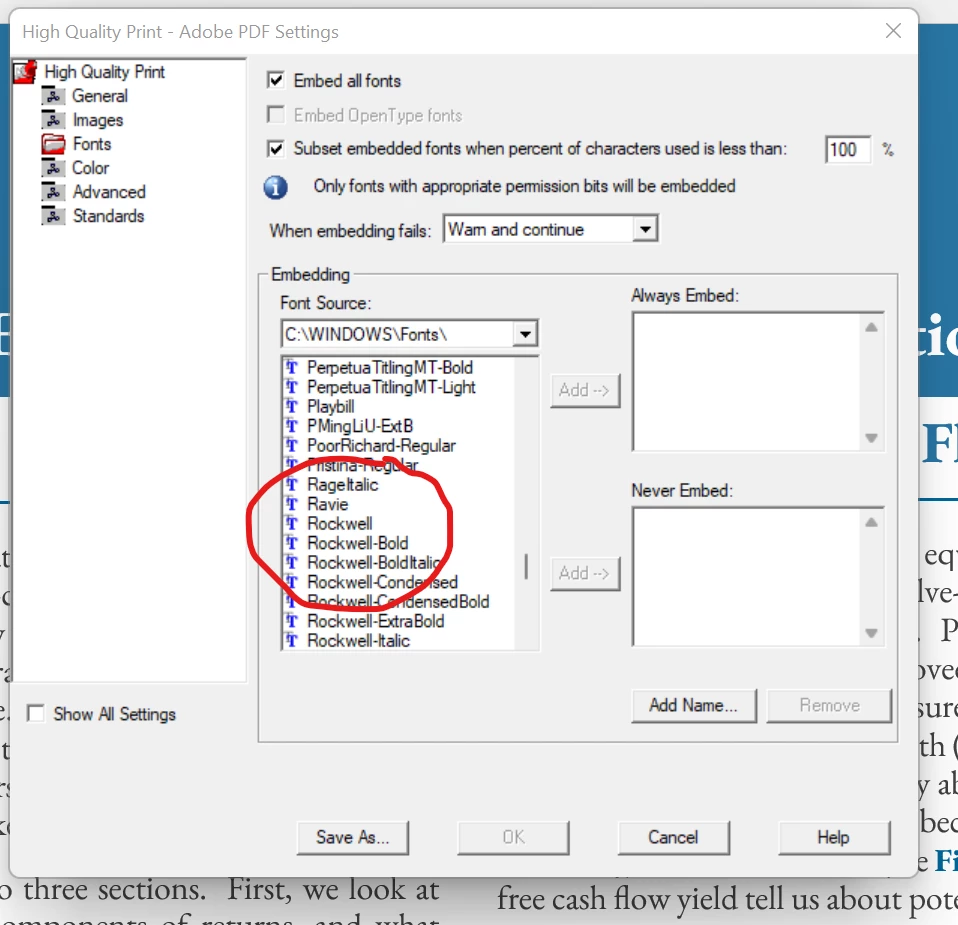Click Add button for Always Embed list
This screenshot has height=925, width=958.
click(x=585, y=390)
